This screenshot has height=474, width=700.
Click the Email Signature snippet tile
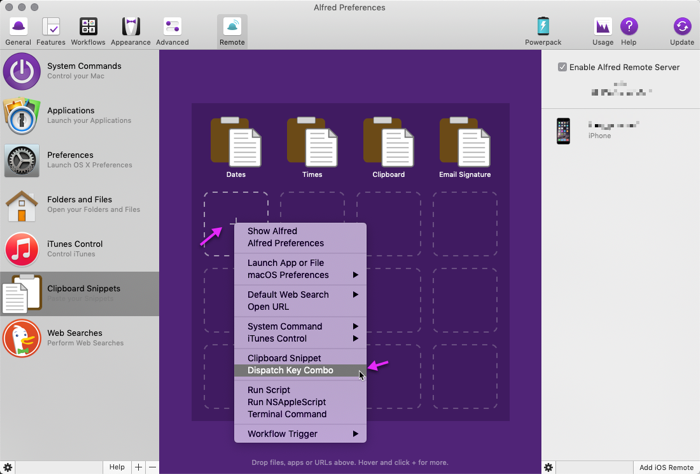[465, 147]
